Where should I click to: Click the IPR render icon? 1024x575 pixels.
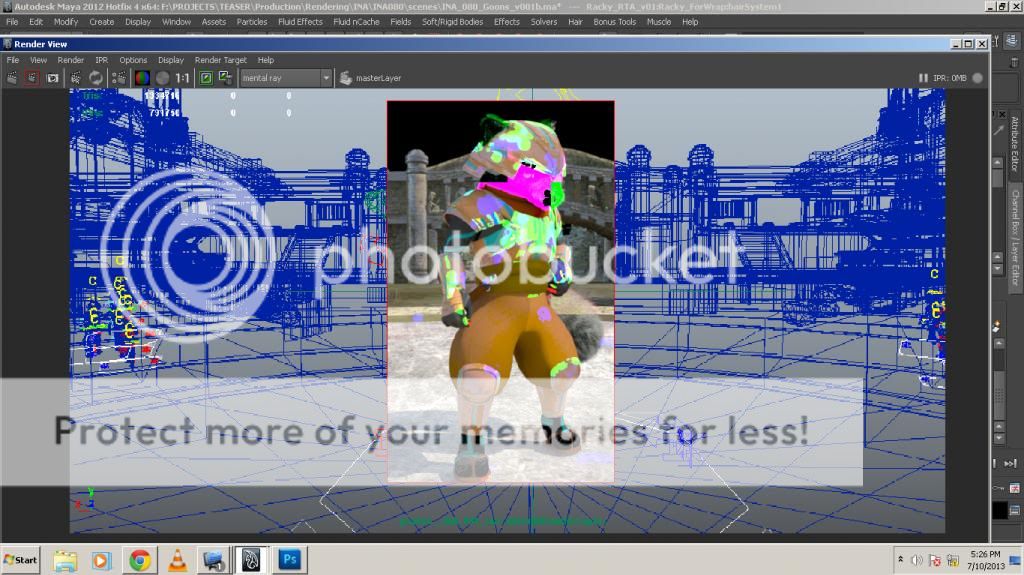[x=75, y=78]
